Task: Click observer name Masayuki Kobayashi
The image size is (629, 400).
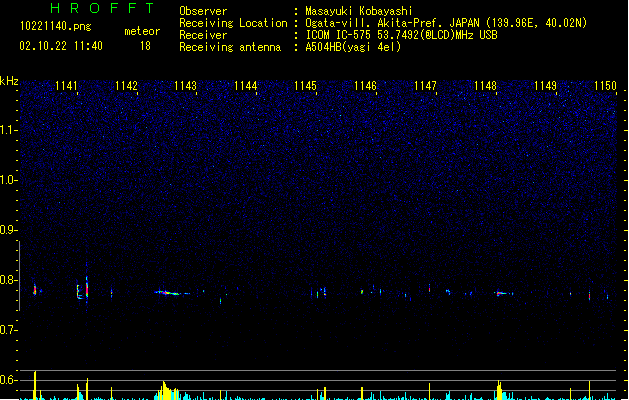Action: point(359,11)
